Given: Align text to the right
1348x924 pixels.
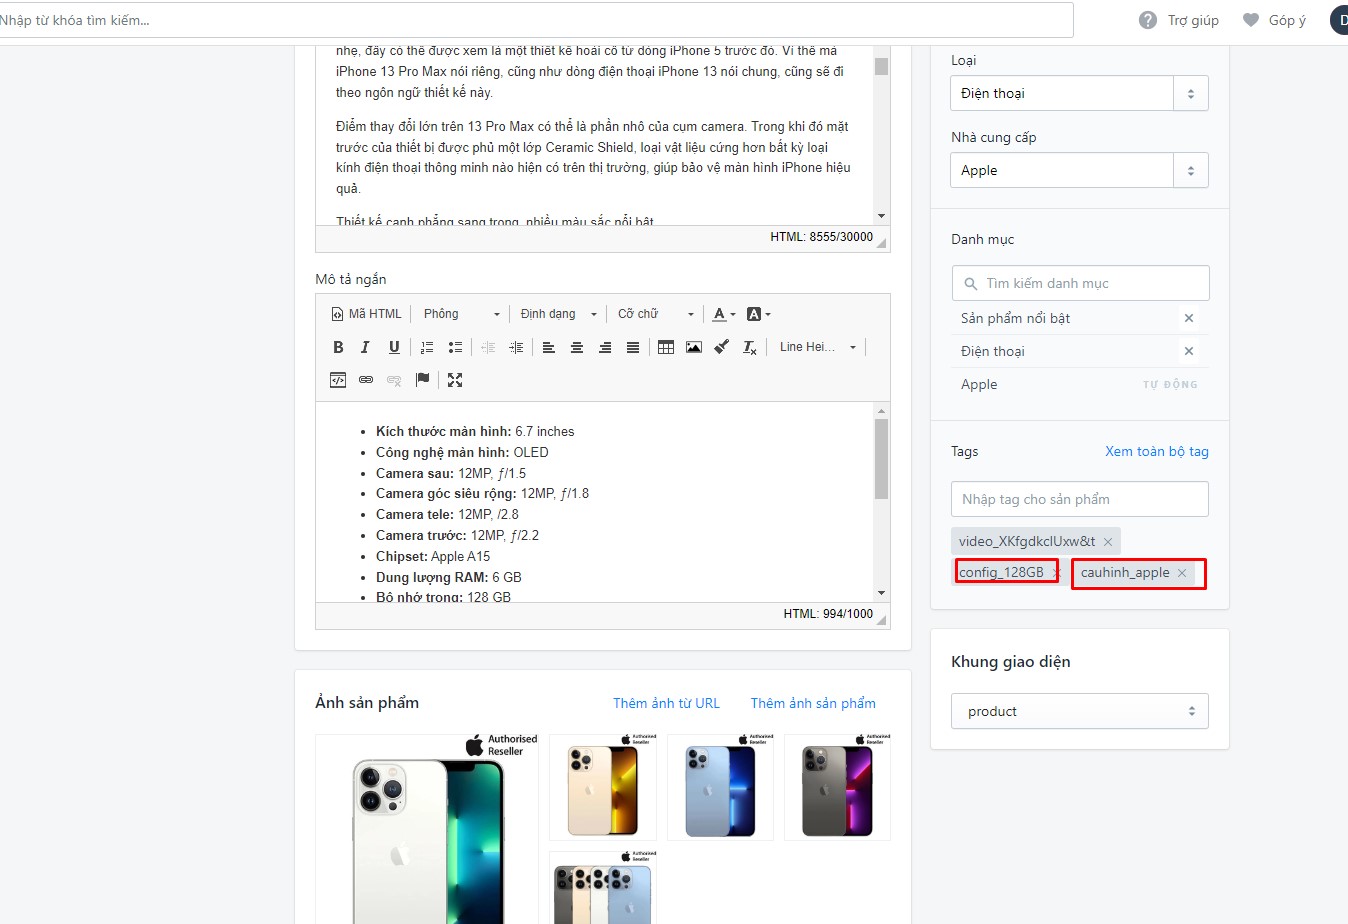Looking at the screenshot, I should [x=605, y=347].
